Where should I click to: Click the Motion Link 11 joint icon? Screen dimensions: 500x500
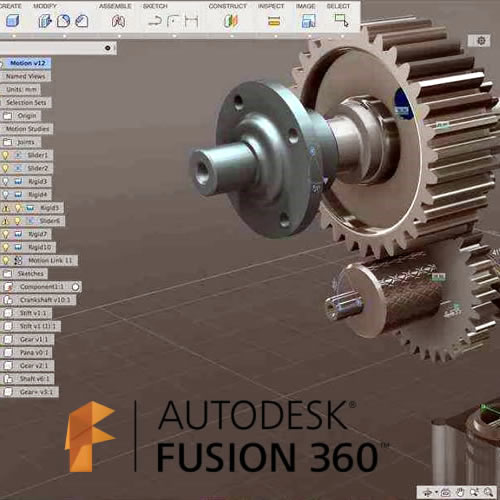coord(18,260)
